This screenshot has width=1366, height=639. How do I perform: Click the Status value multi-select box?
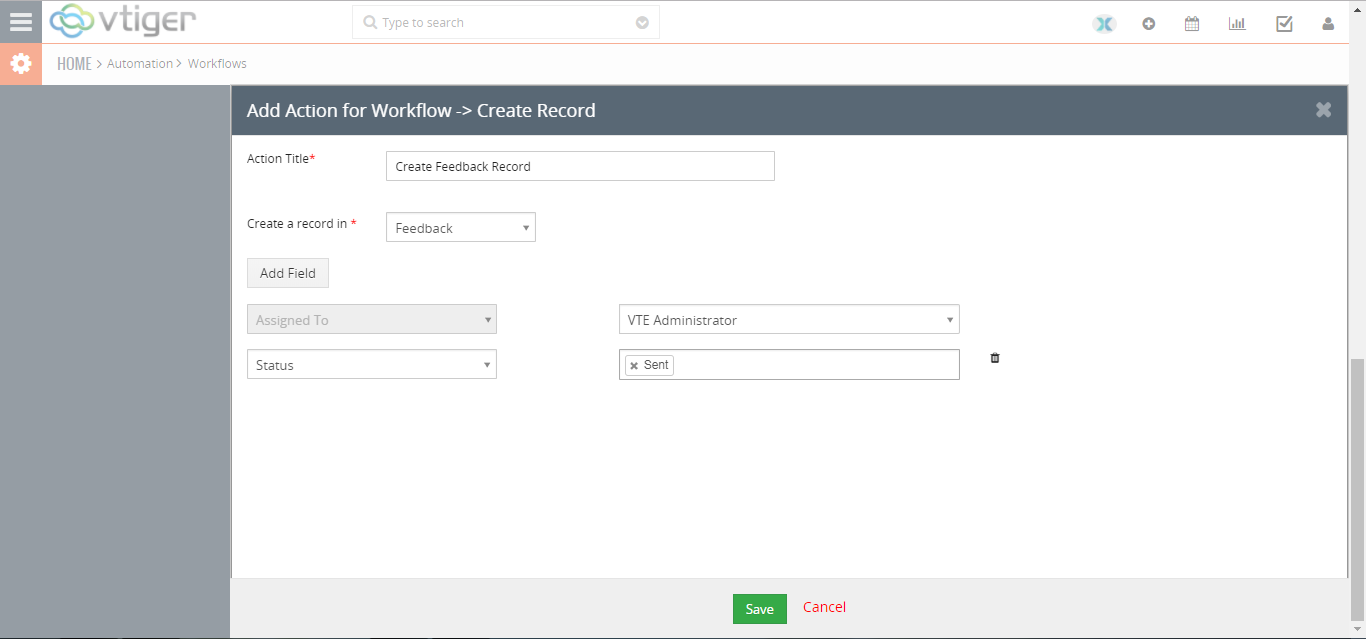pyautogui.click(x=789, y=365)
